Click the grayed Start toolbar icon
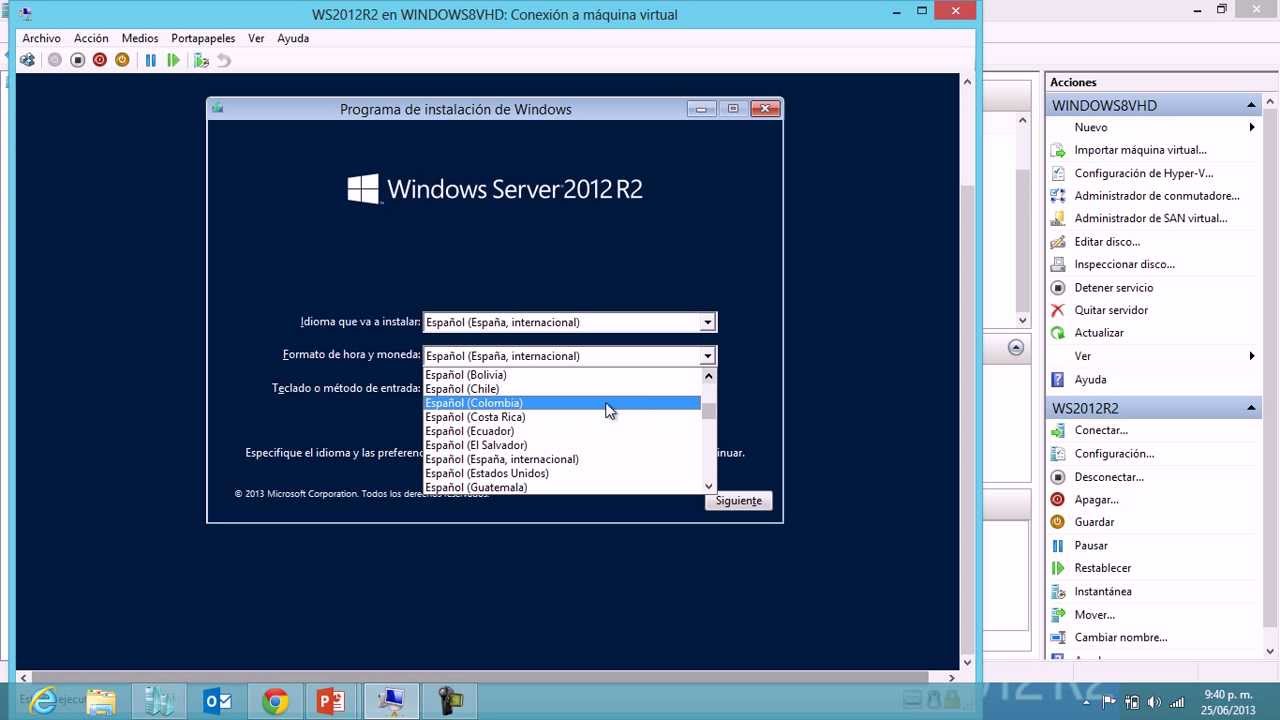Image resolution: width=1280 pixels, height=720 pixels. [x=55, y=60]
